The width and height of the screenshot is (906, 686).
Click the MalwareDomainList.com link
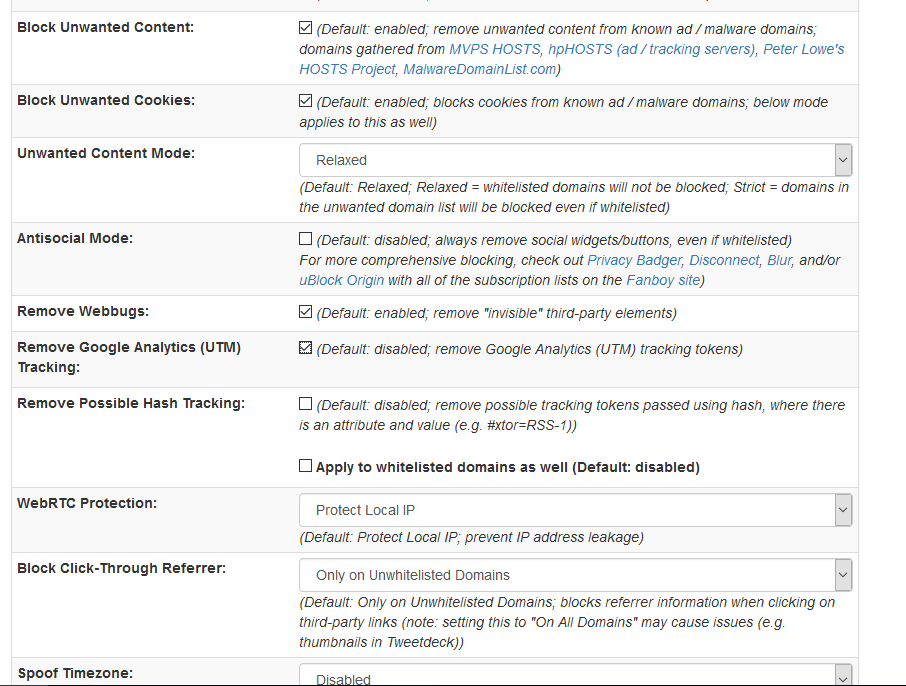click(x=479, y=69)
